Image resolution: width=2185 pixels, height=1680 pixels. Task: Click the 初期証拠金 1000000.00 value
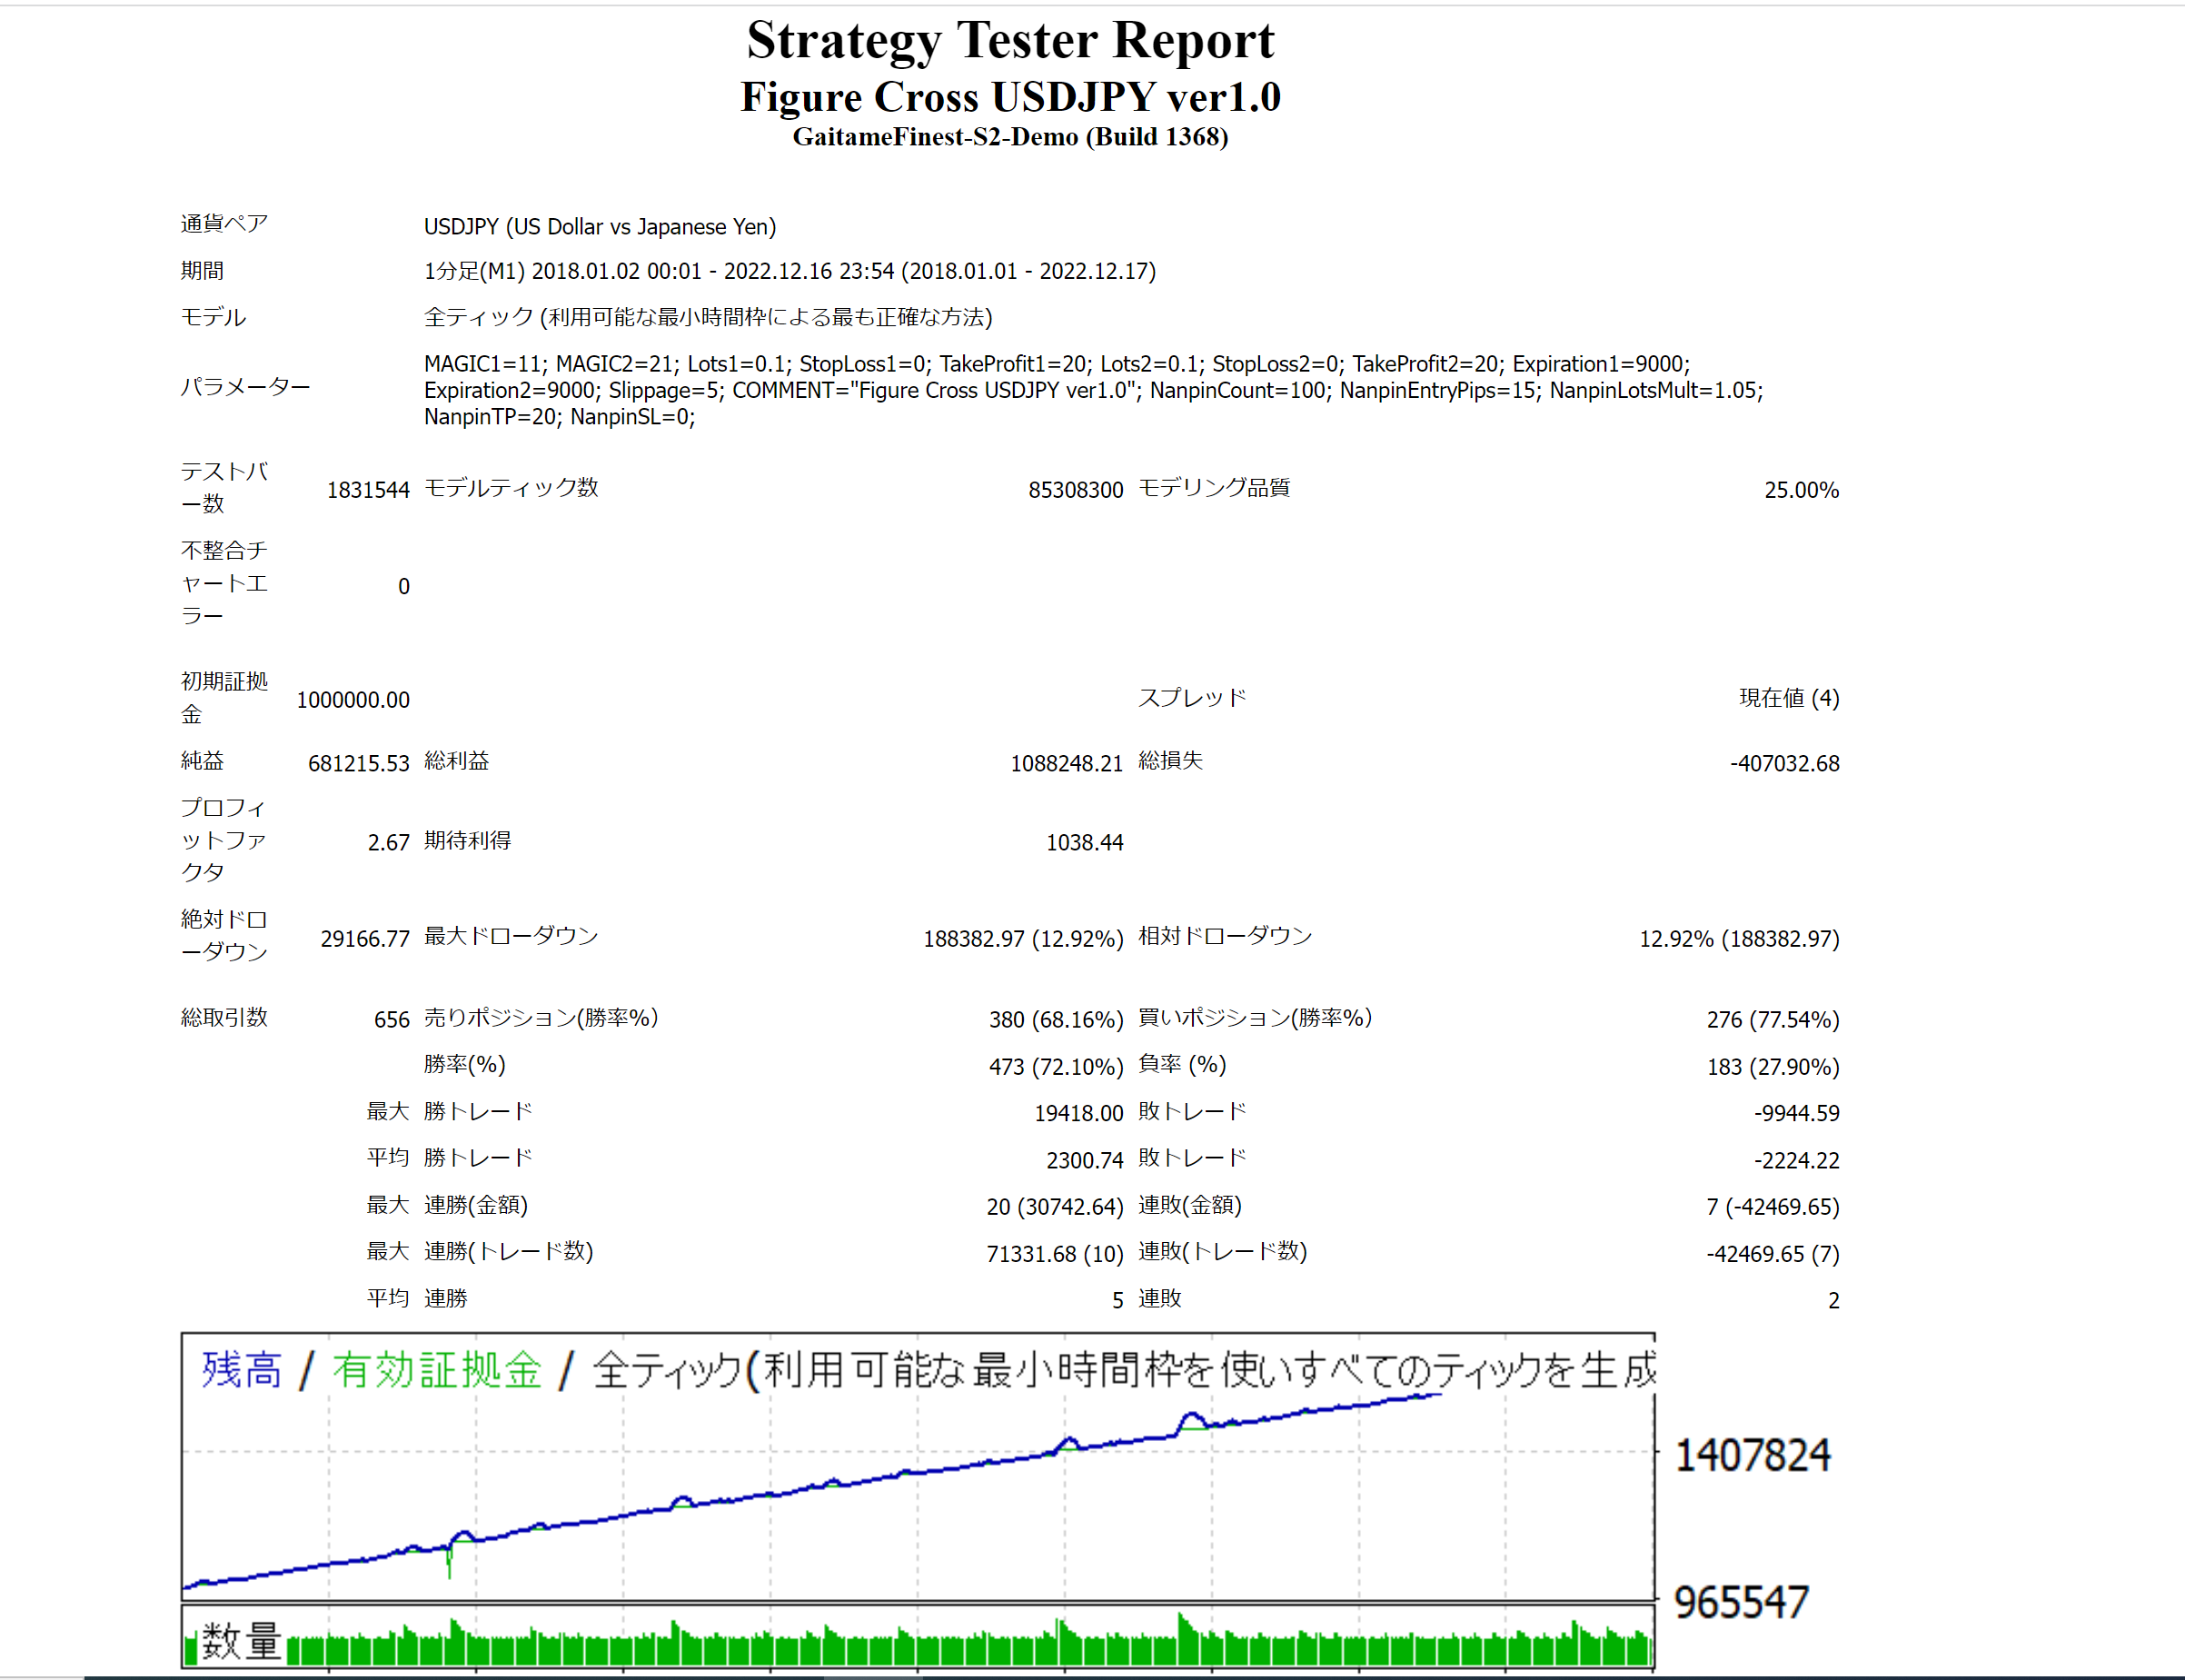point(353,700)
